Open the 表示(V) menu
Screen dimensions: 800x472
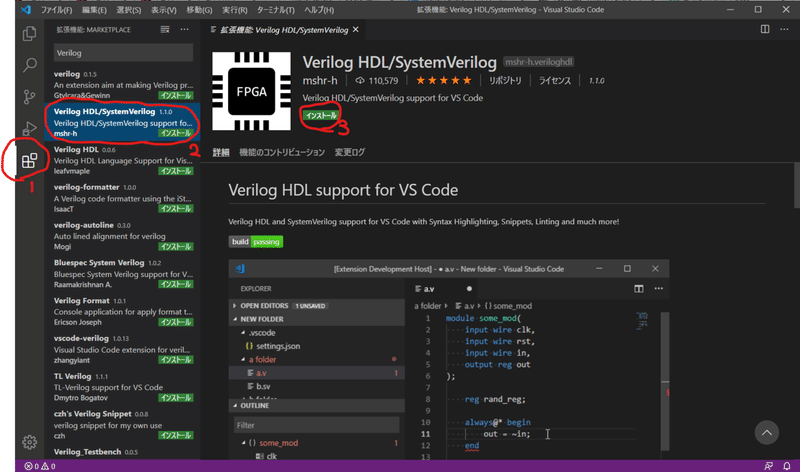[x=164, y=10]
